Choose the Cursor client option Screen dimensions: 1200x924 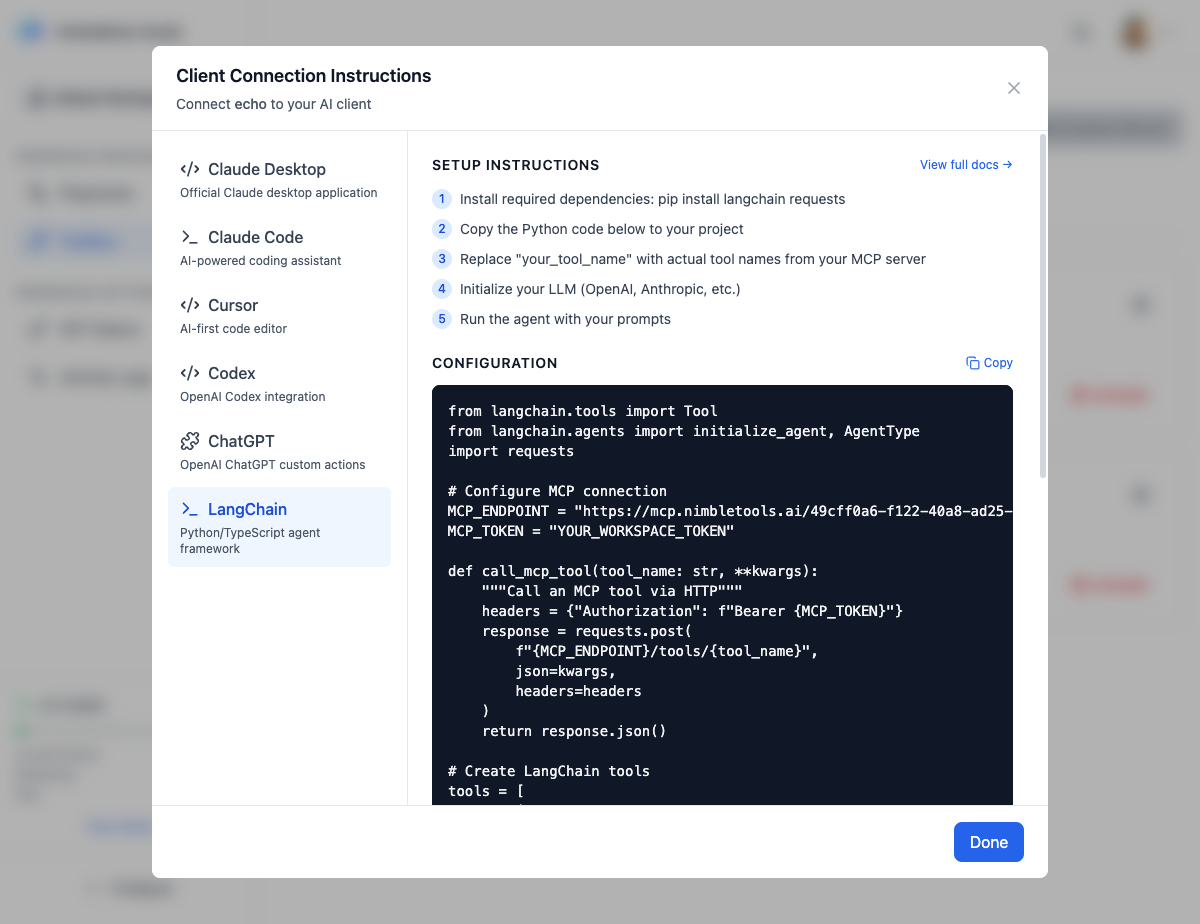pos(279,315)
